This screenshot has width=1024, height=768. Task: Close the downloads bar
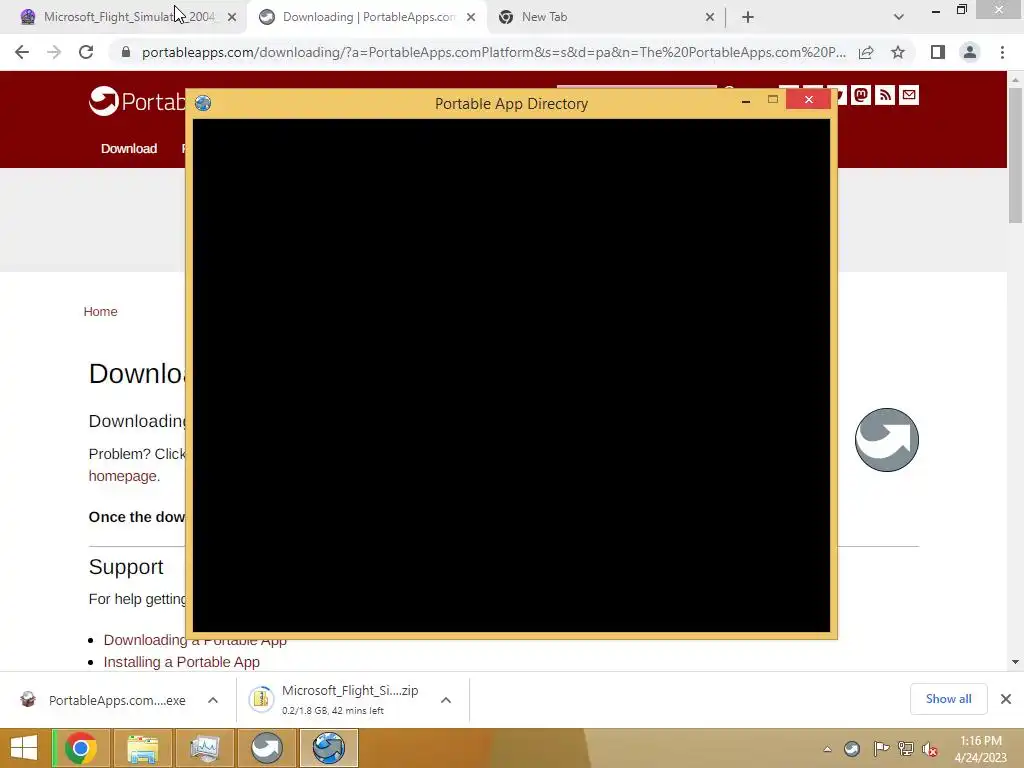[x=1006, y=699]
